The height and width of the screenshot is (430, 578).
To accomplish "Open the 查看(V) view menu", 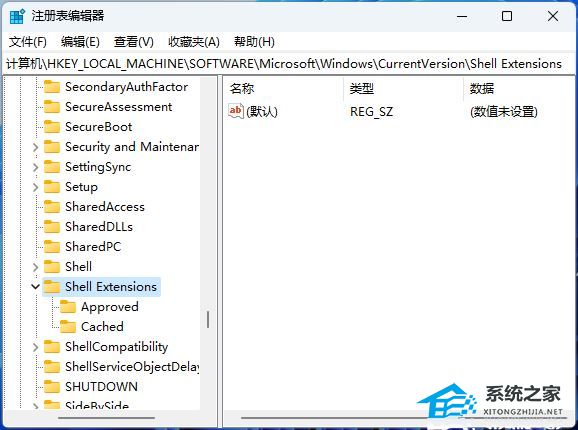I will [133, 42].
